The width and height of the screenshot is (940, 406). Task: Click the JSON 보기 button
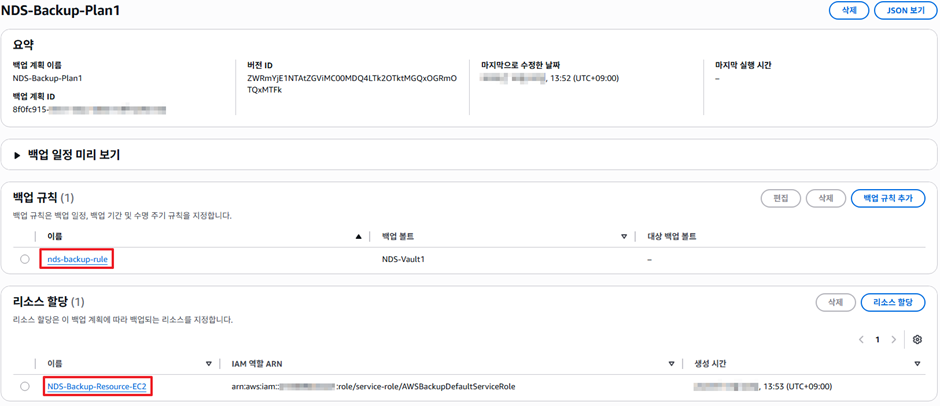pos(905,11)
